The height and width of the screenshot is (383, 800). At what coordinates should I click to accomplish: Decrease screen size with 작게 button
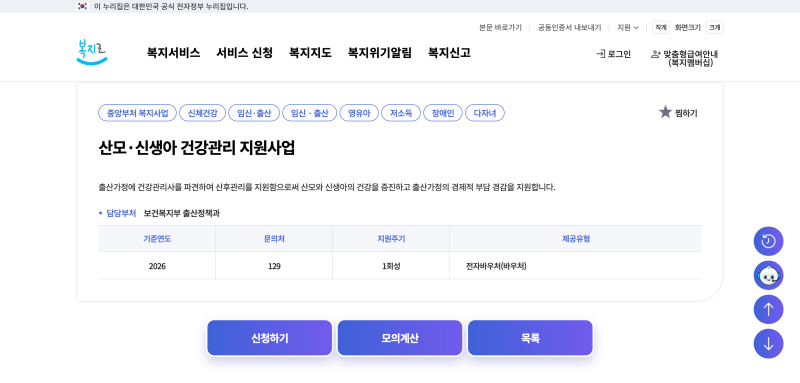pos(661,28)
